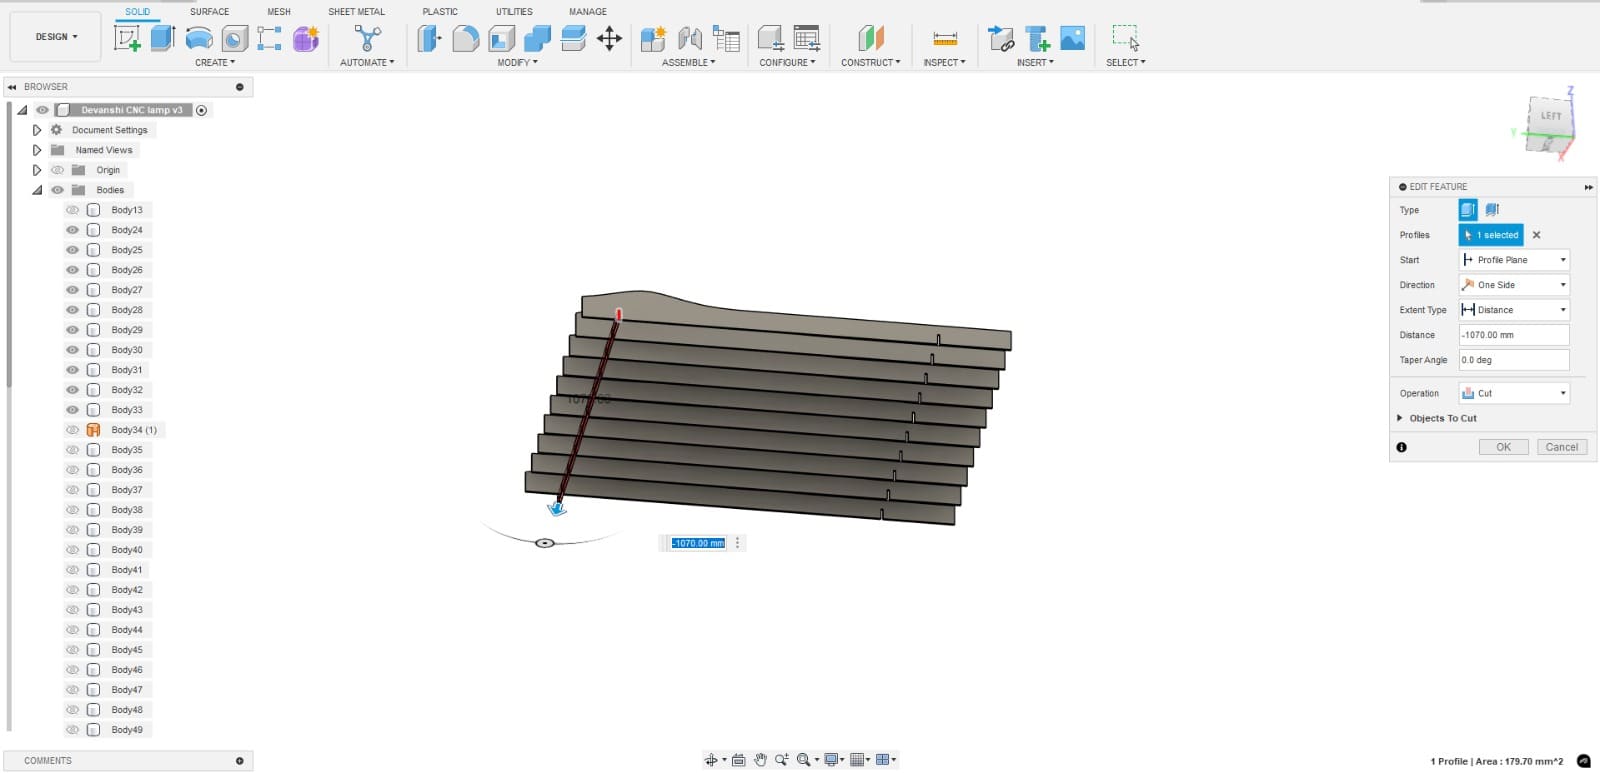Hide Body30 with eye icon
The height and width of the screenshot is (773, 1600).
pyautogui.click(x=72, y=350)
